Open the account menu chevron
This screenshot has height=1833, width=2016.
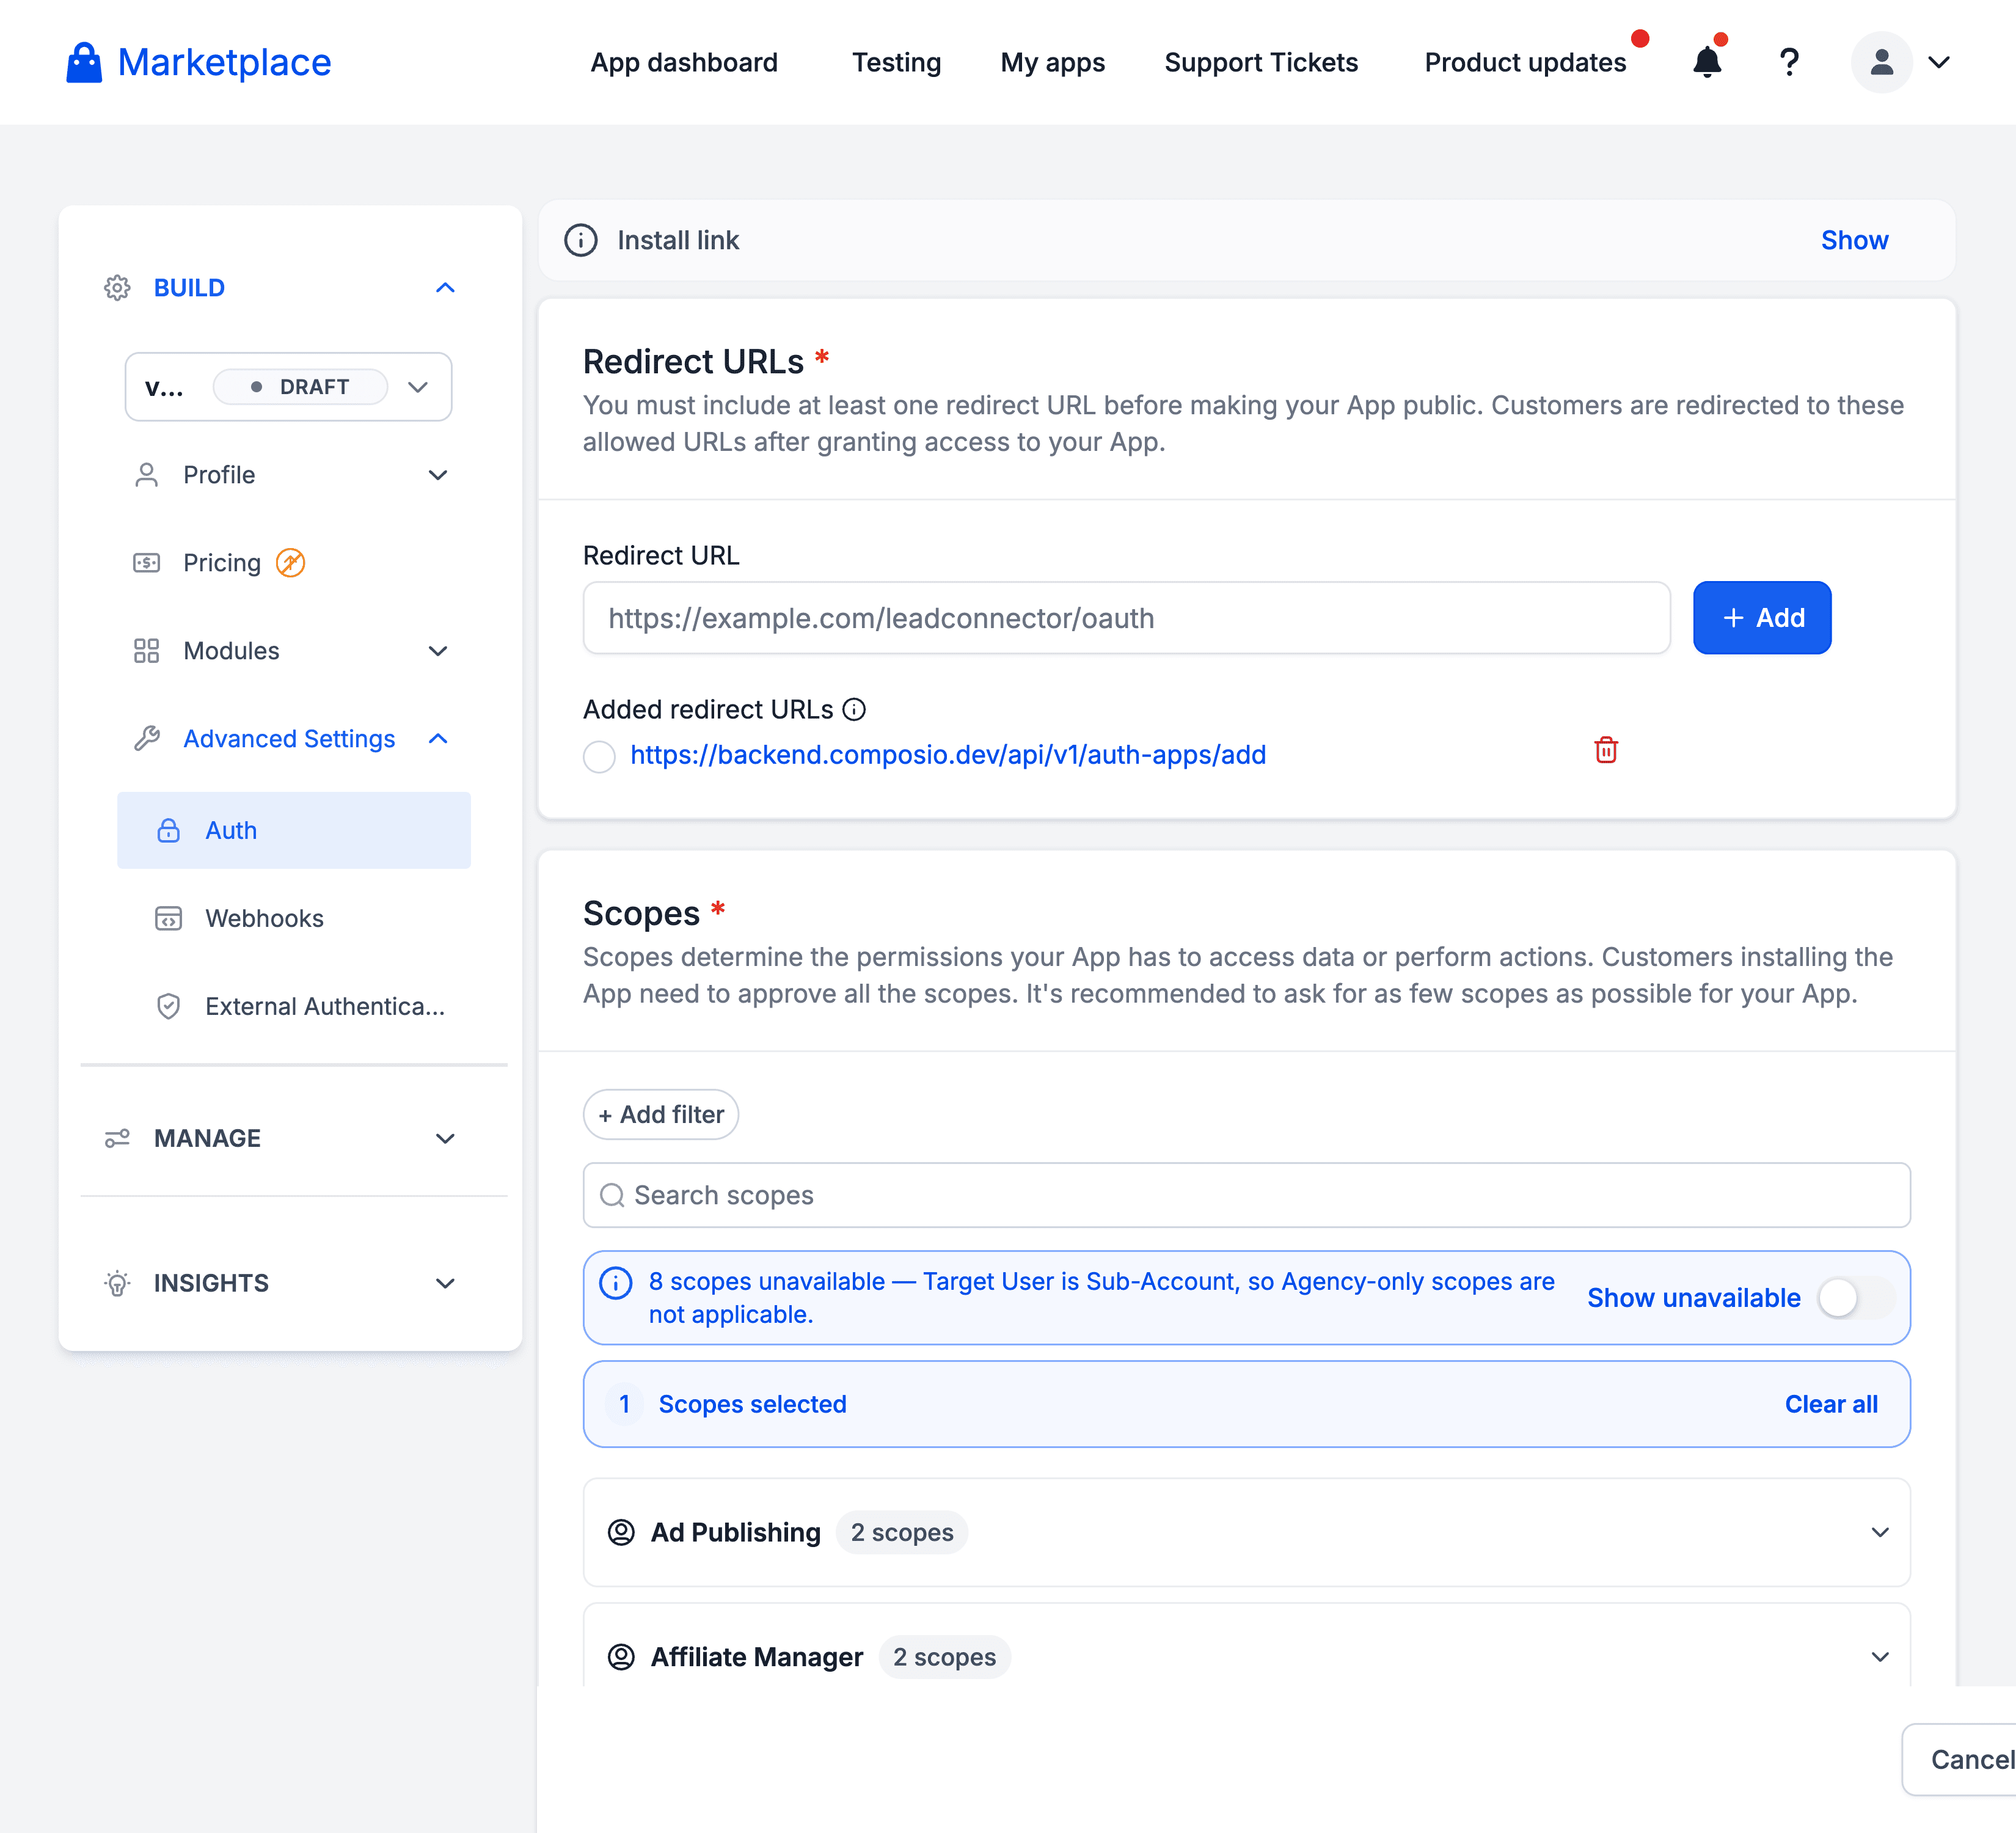(x=1939, y=62)
